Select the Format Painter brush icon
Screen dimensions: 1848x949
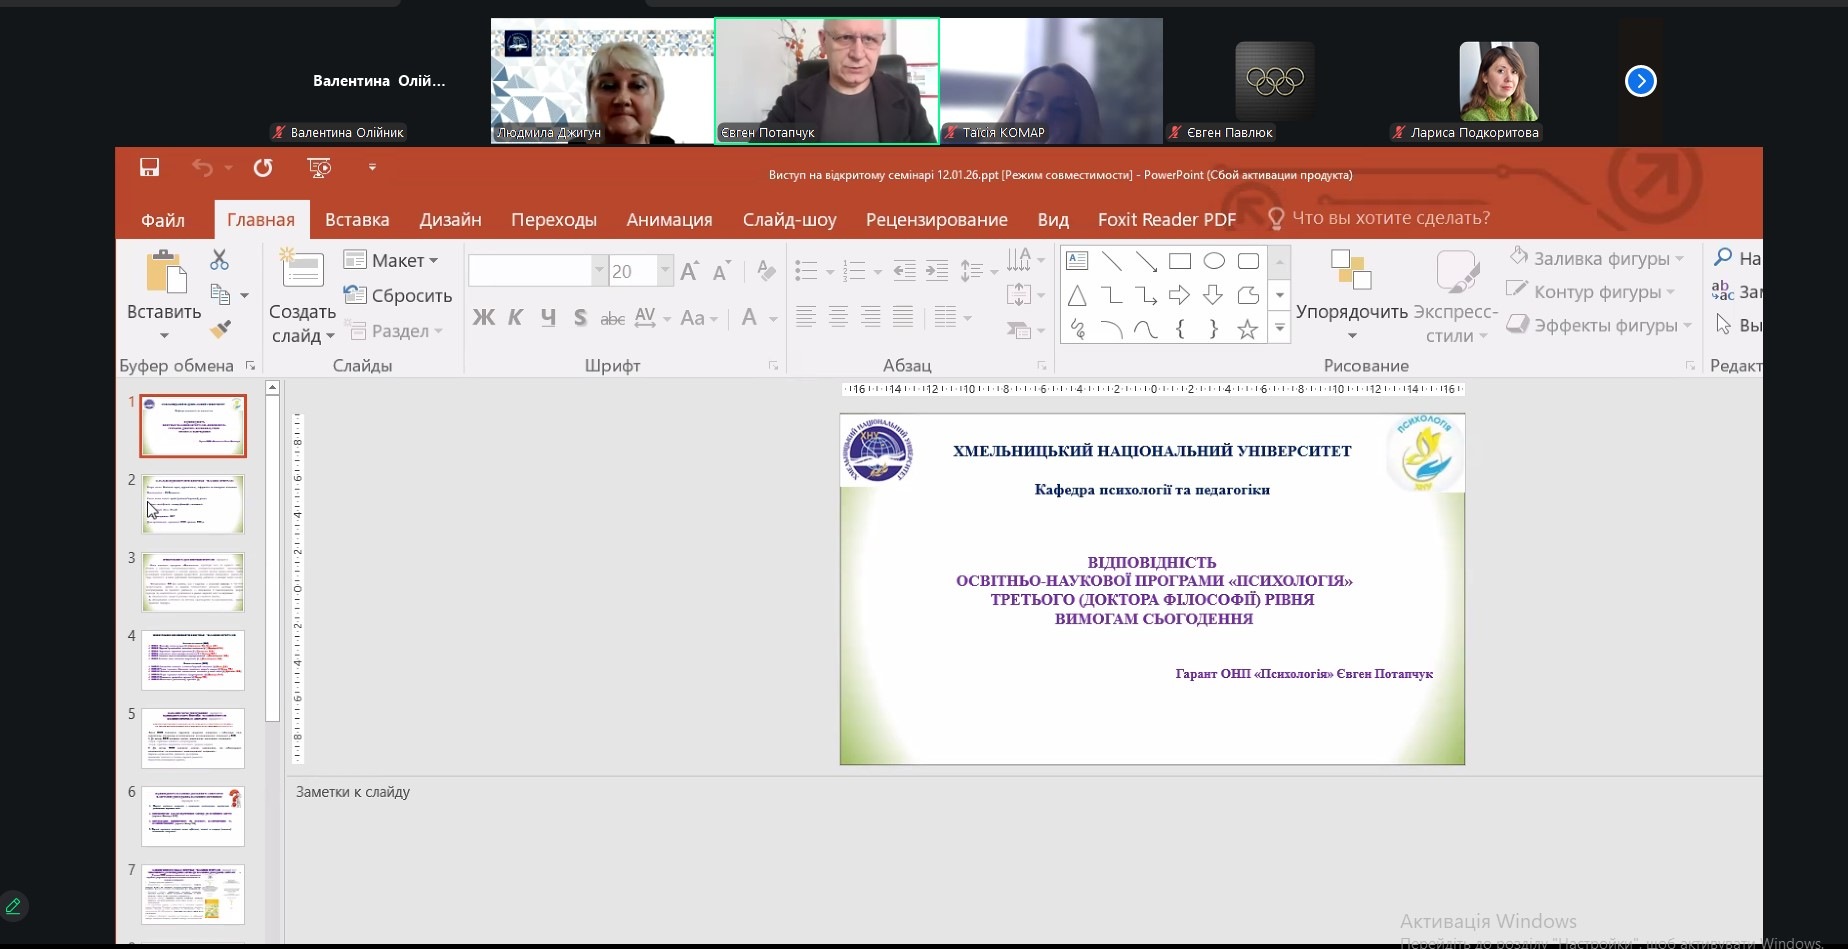220,329
